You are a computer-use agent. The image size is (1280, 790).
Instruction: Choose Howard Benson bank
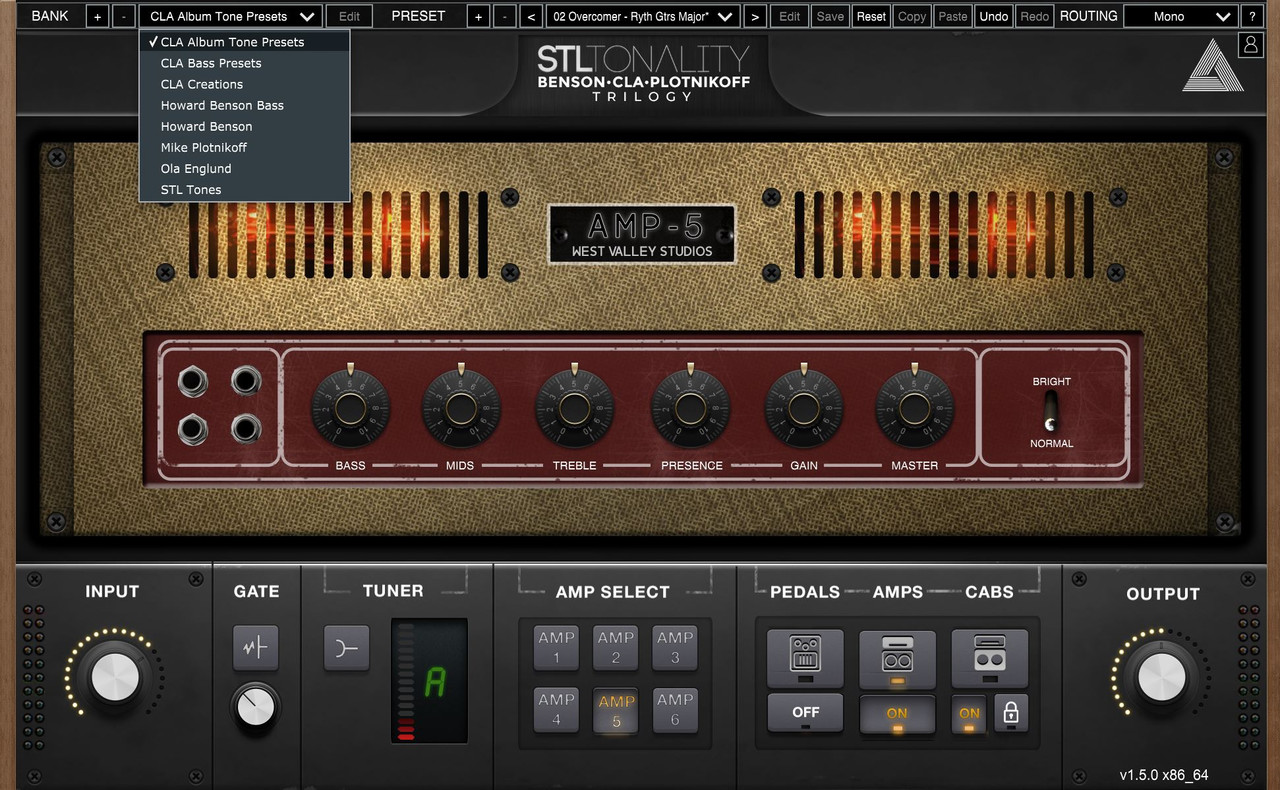tap(245, 126)
